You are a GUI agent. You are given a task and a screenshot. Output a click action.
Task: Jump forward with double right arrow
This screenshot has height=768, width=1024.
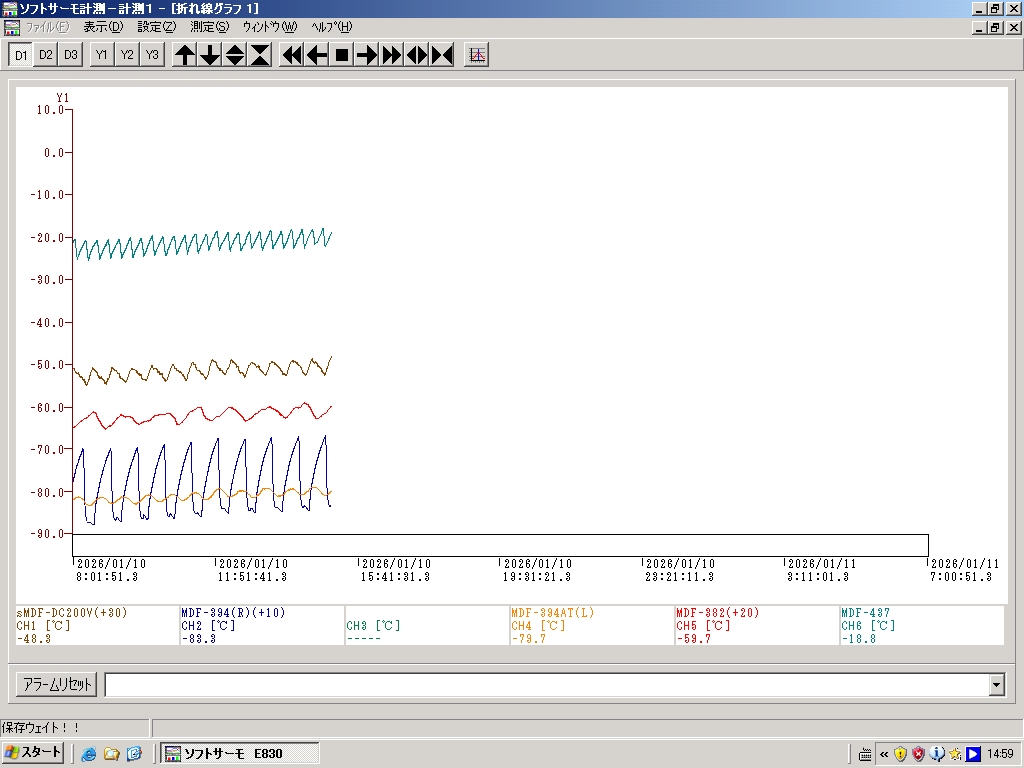pos(392,55)
